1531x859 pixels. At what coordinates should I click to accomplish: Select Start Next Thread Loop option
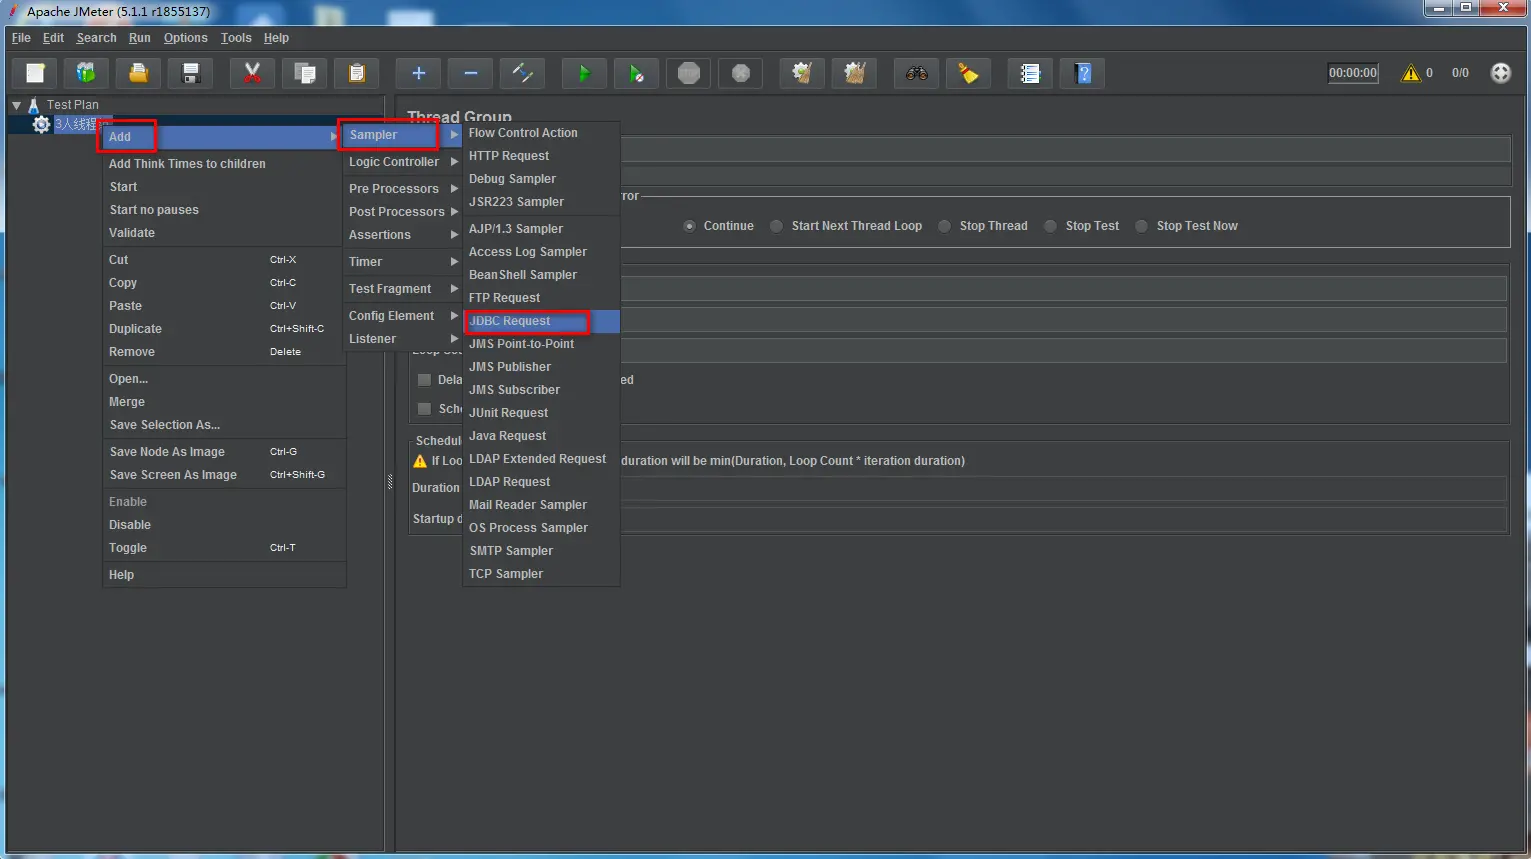click(x=776, y=226)
